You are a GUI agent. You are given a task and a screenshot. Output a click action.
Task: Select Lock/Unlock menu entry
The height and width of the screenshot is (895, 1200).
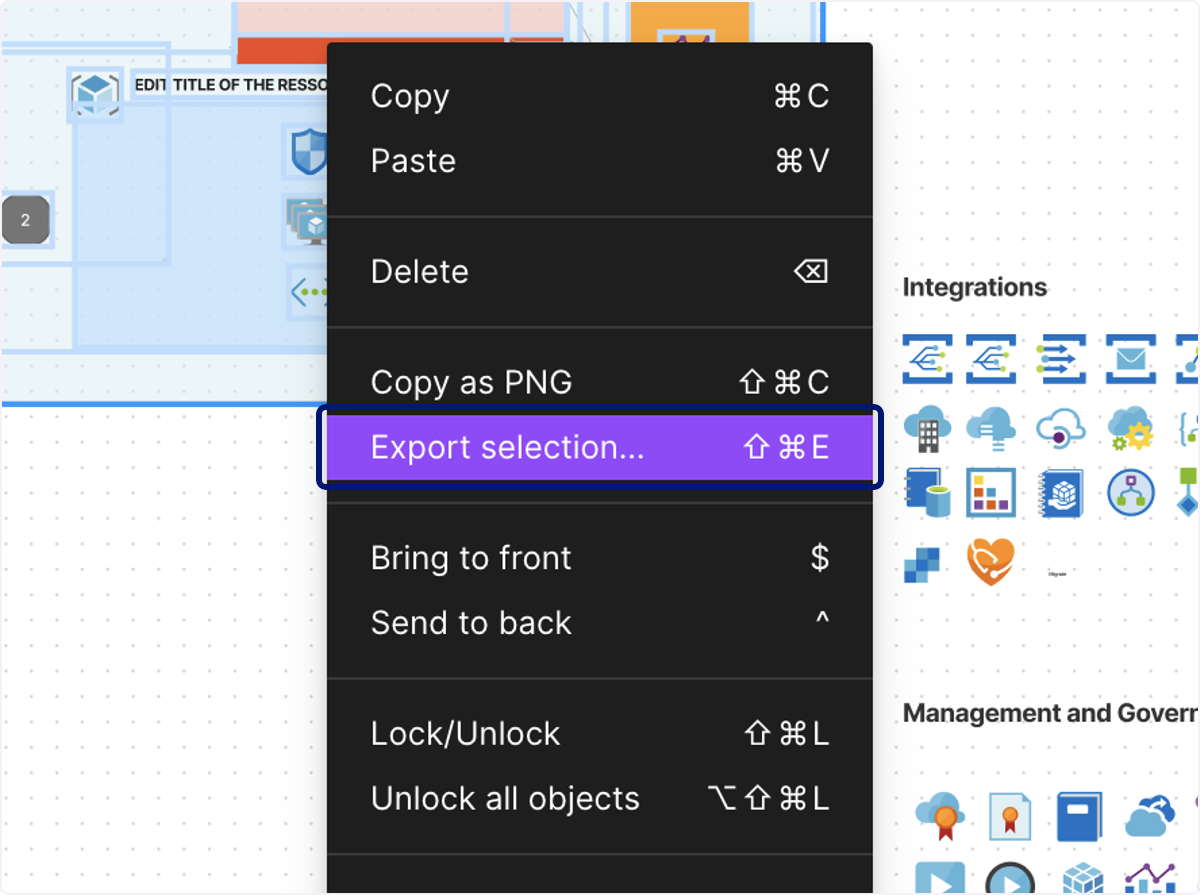click(600, 733)
